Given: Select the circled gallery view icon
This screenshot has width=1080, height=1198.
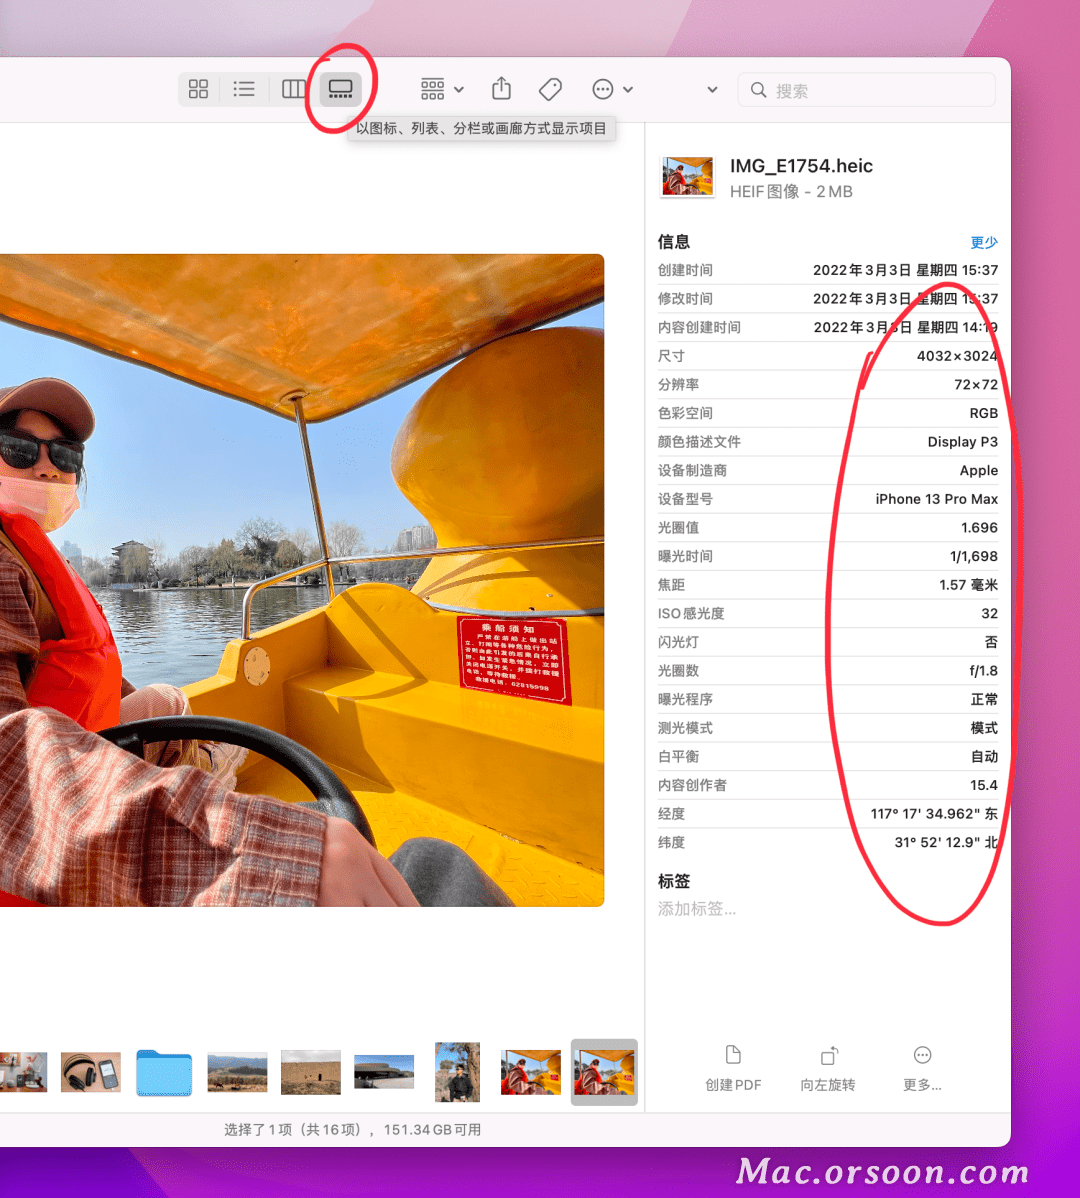Looking at the screenshot, I should pos(340,89).
